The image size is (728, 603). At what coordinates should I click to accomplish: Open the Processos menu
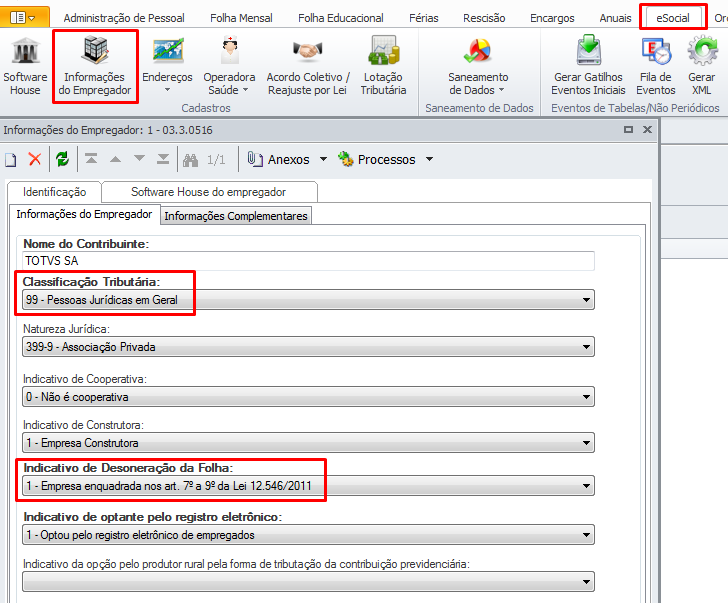385,159
